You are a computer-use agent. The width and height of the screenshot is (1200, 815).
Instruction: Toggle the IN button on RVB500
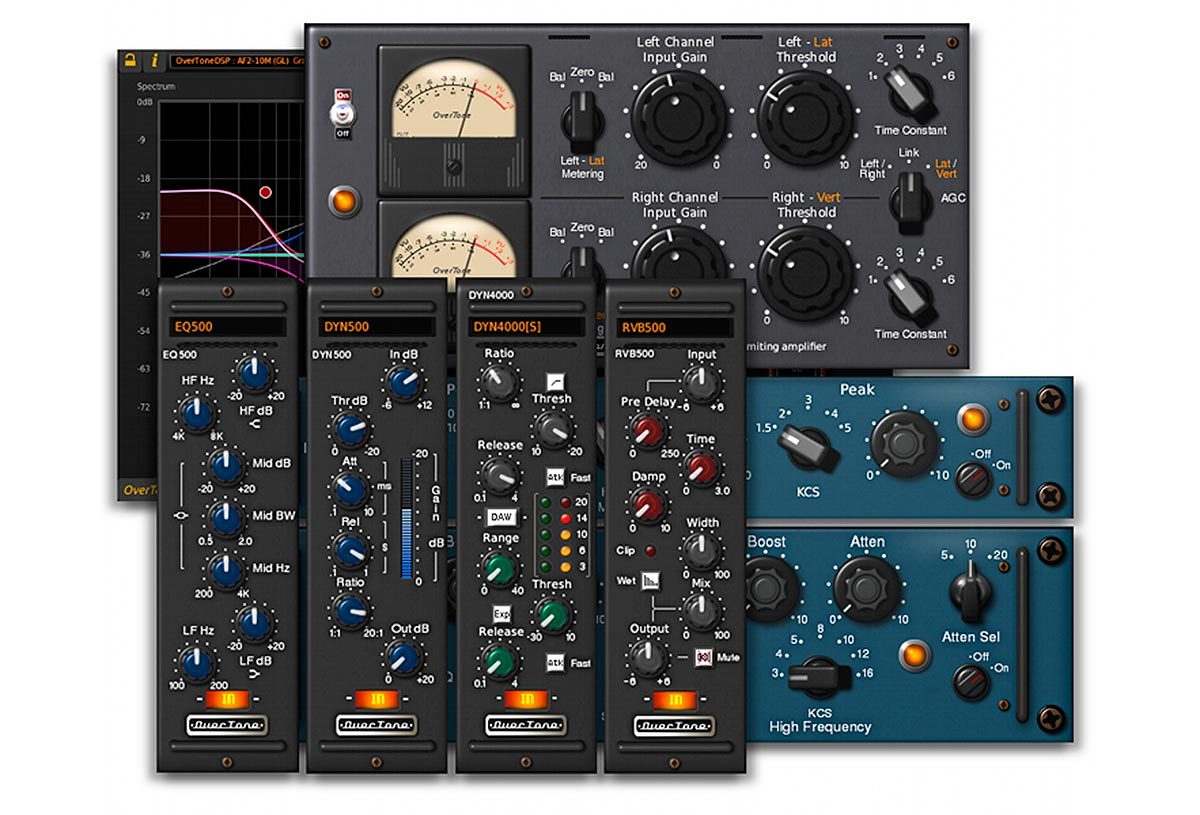(674, 698)
